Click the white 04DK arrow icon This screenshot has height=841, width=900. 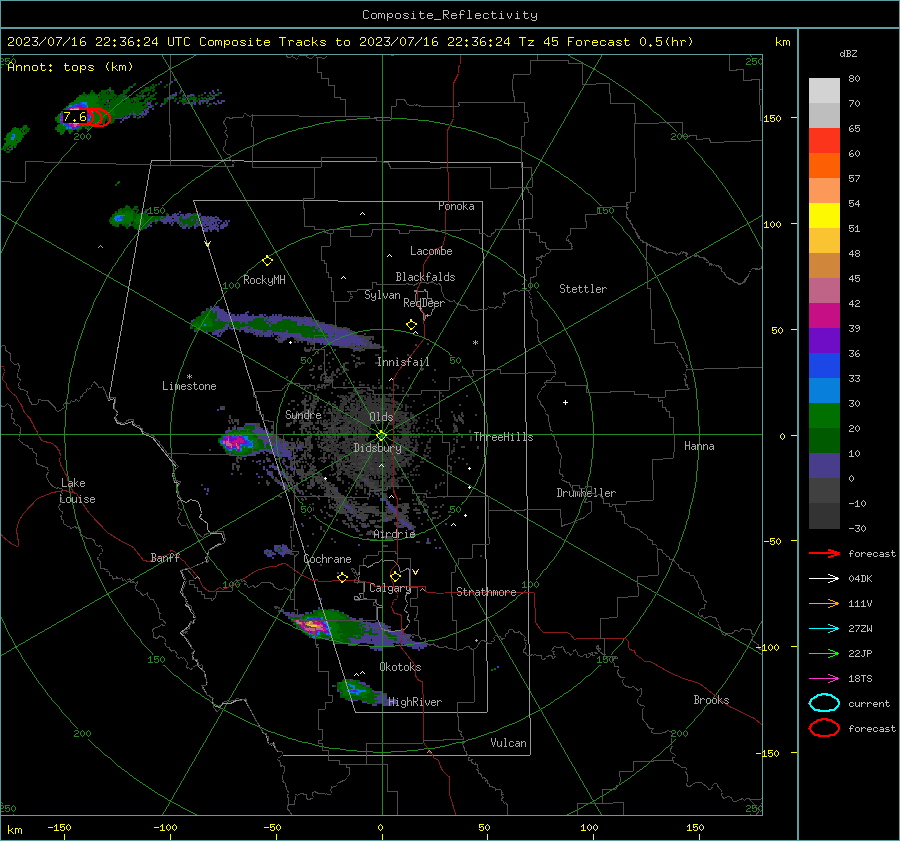pyautogui.click(x=824, y=578)
